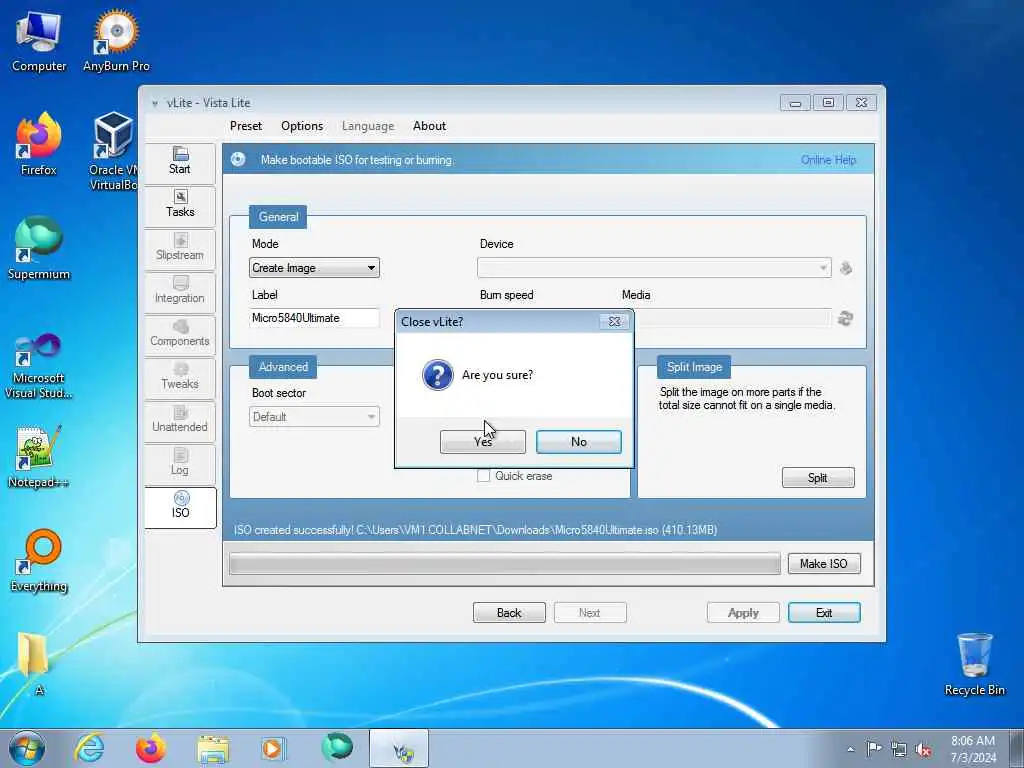Click the Split button

tap(818, 477)
